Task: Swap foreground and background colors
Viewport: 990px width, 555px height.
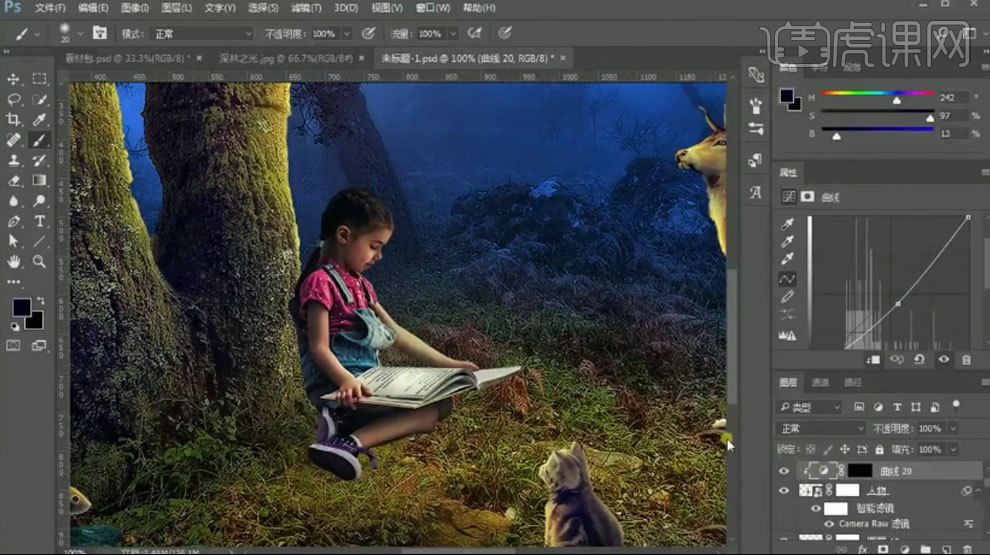Action: click(41, 301)
